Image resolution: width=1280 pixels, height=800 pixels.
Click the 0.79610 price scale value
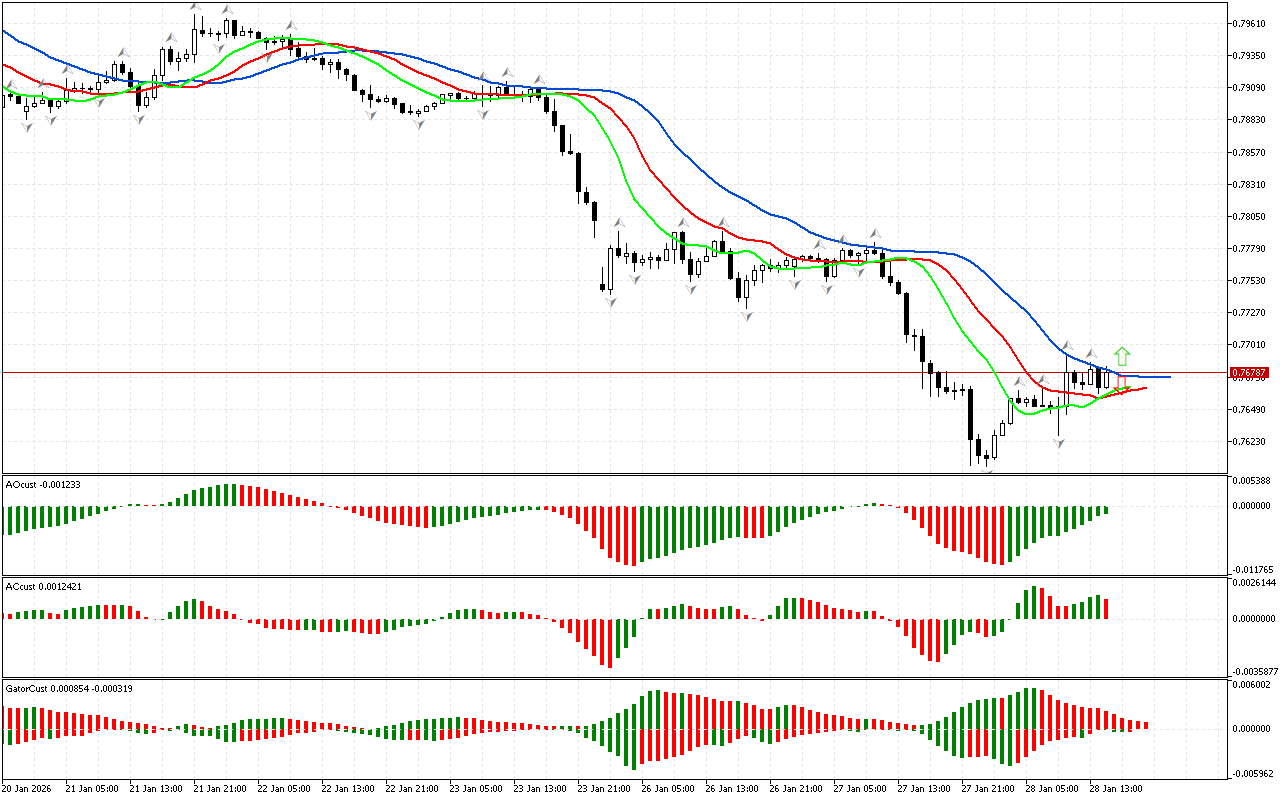click(x=1251, y=23)
